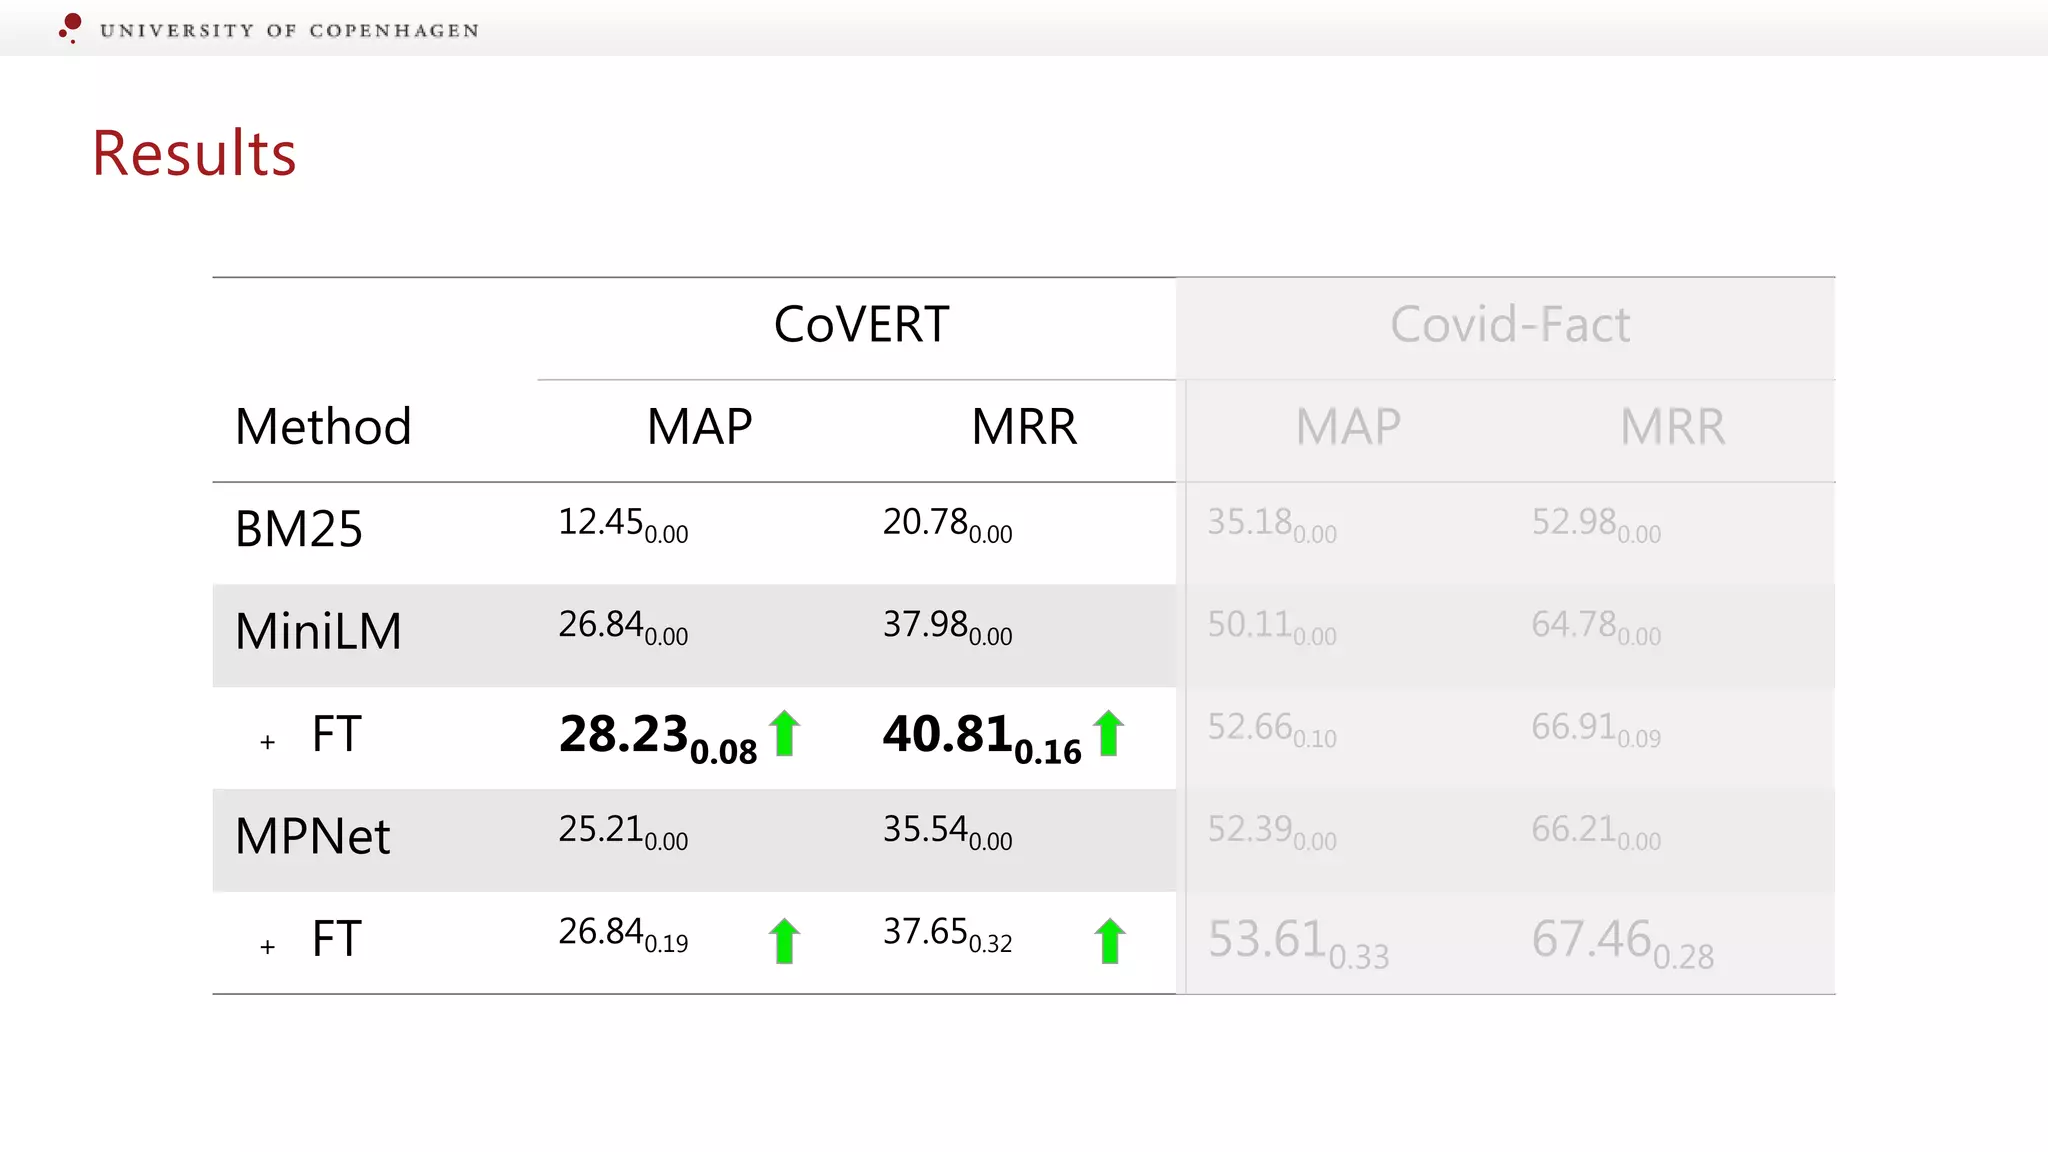2048x1152 pixels.
Task: Select the 'BM25' row label
Action: tap(298, 529)
